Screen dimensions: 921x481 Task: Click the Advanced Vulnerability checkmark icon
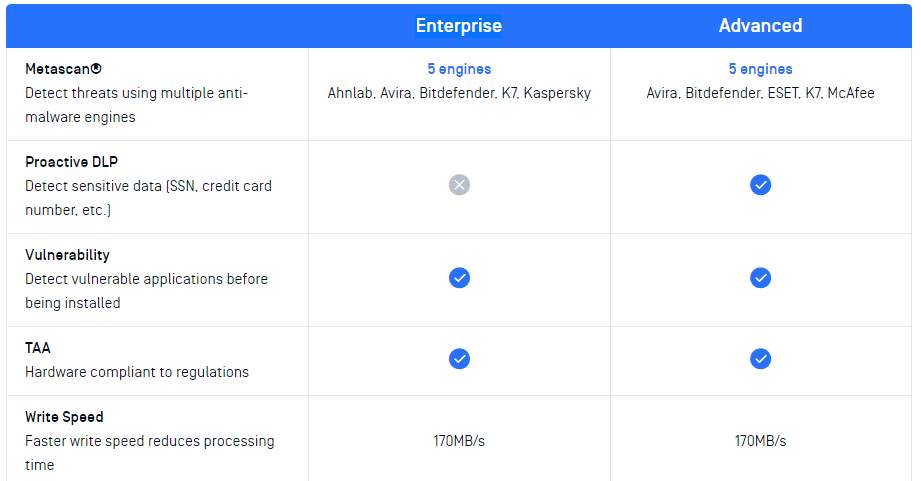[760, 278]
